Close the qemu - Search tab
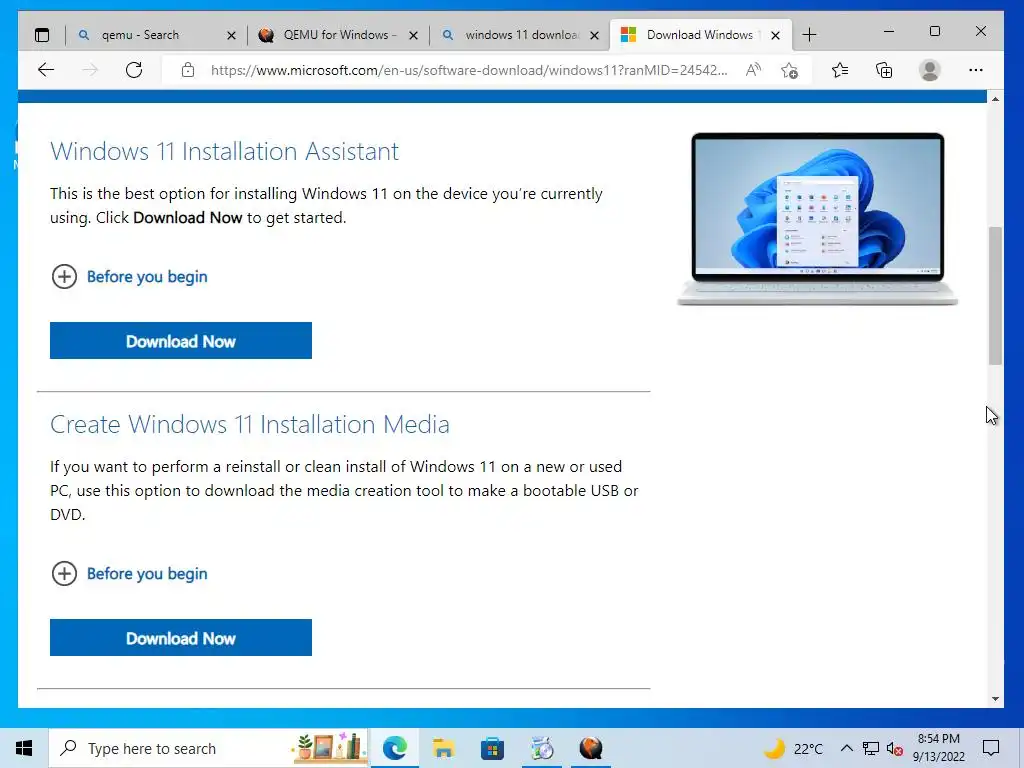Screen dimensions: 1024x768 pyautogui.click(x=231, y=35)
